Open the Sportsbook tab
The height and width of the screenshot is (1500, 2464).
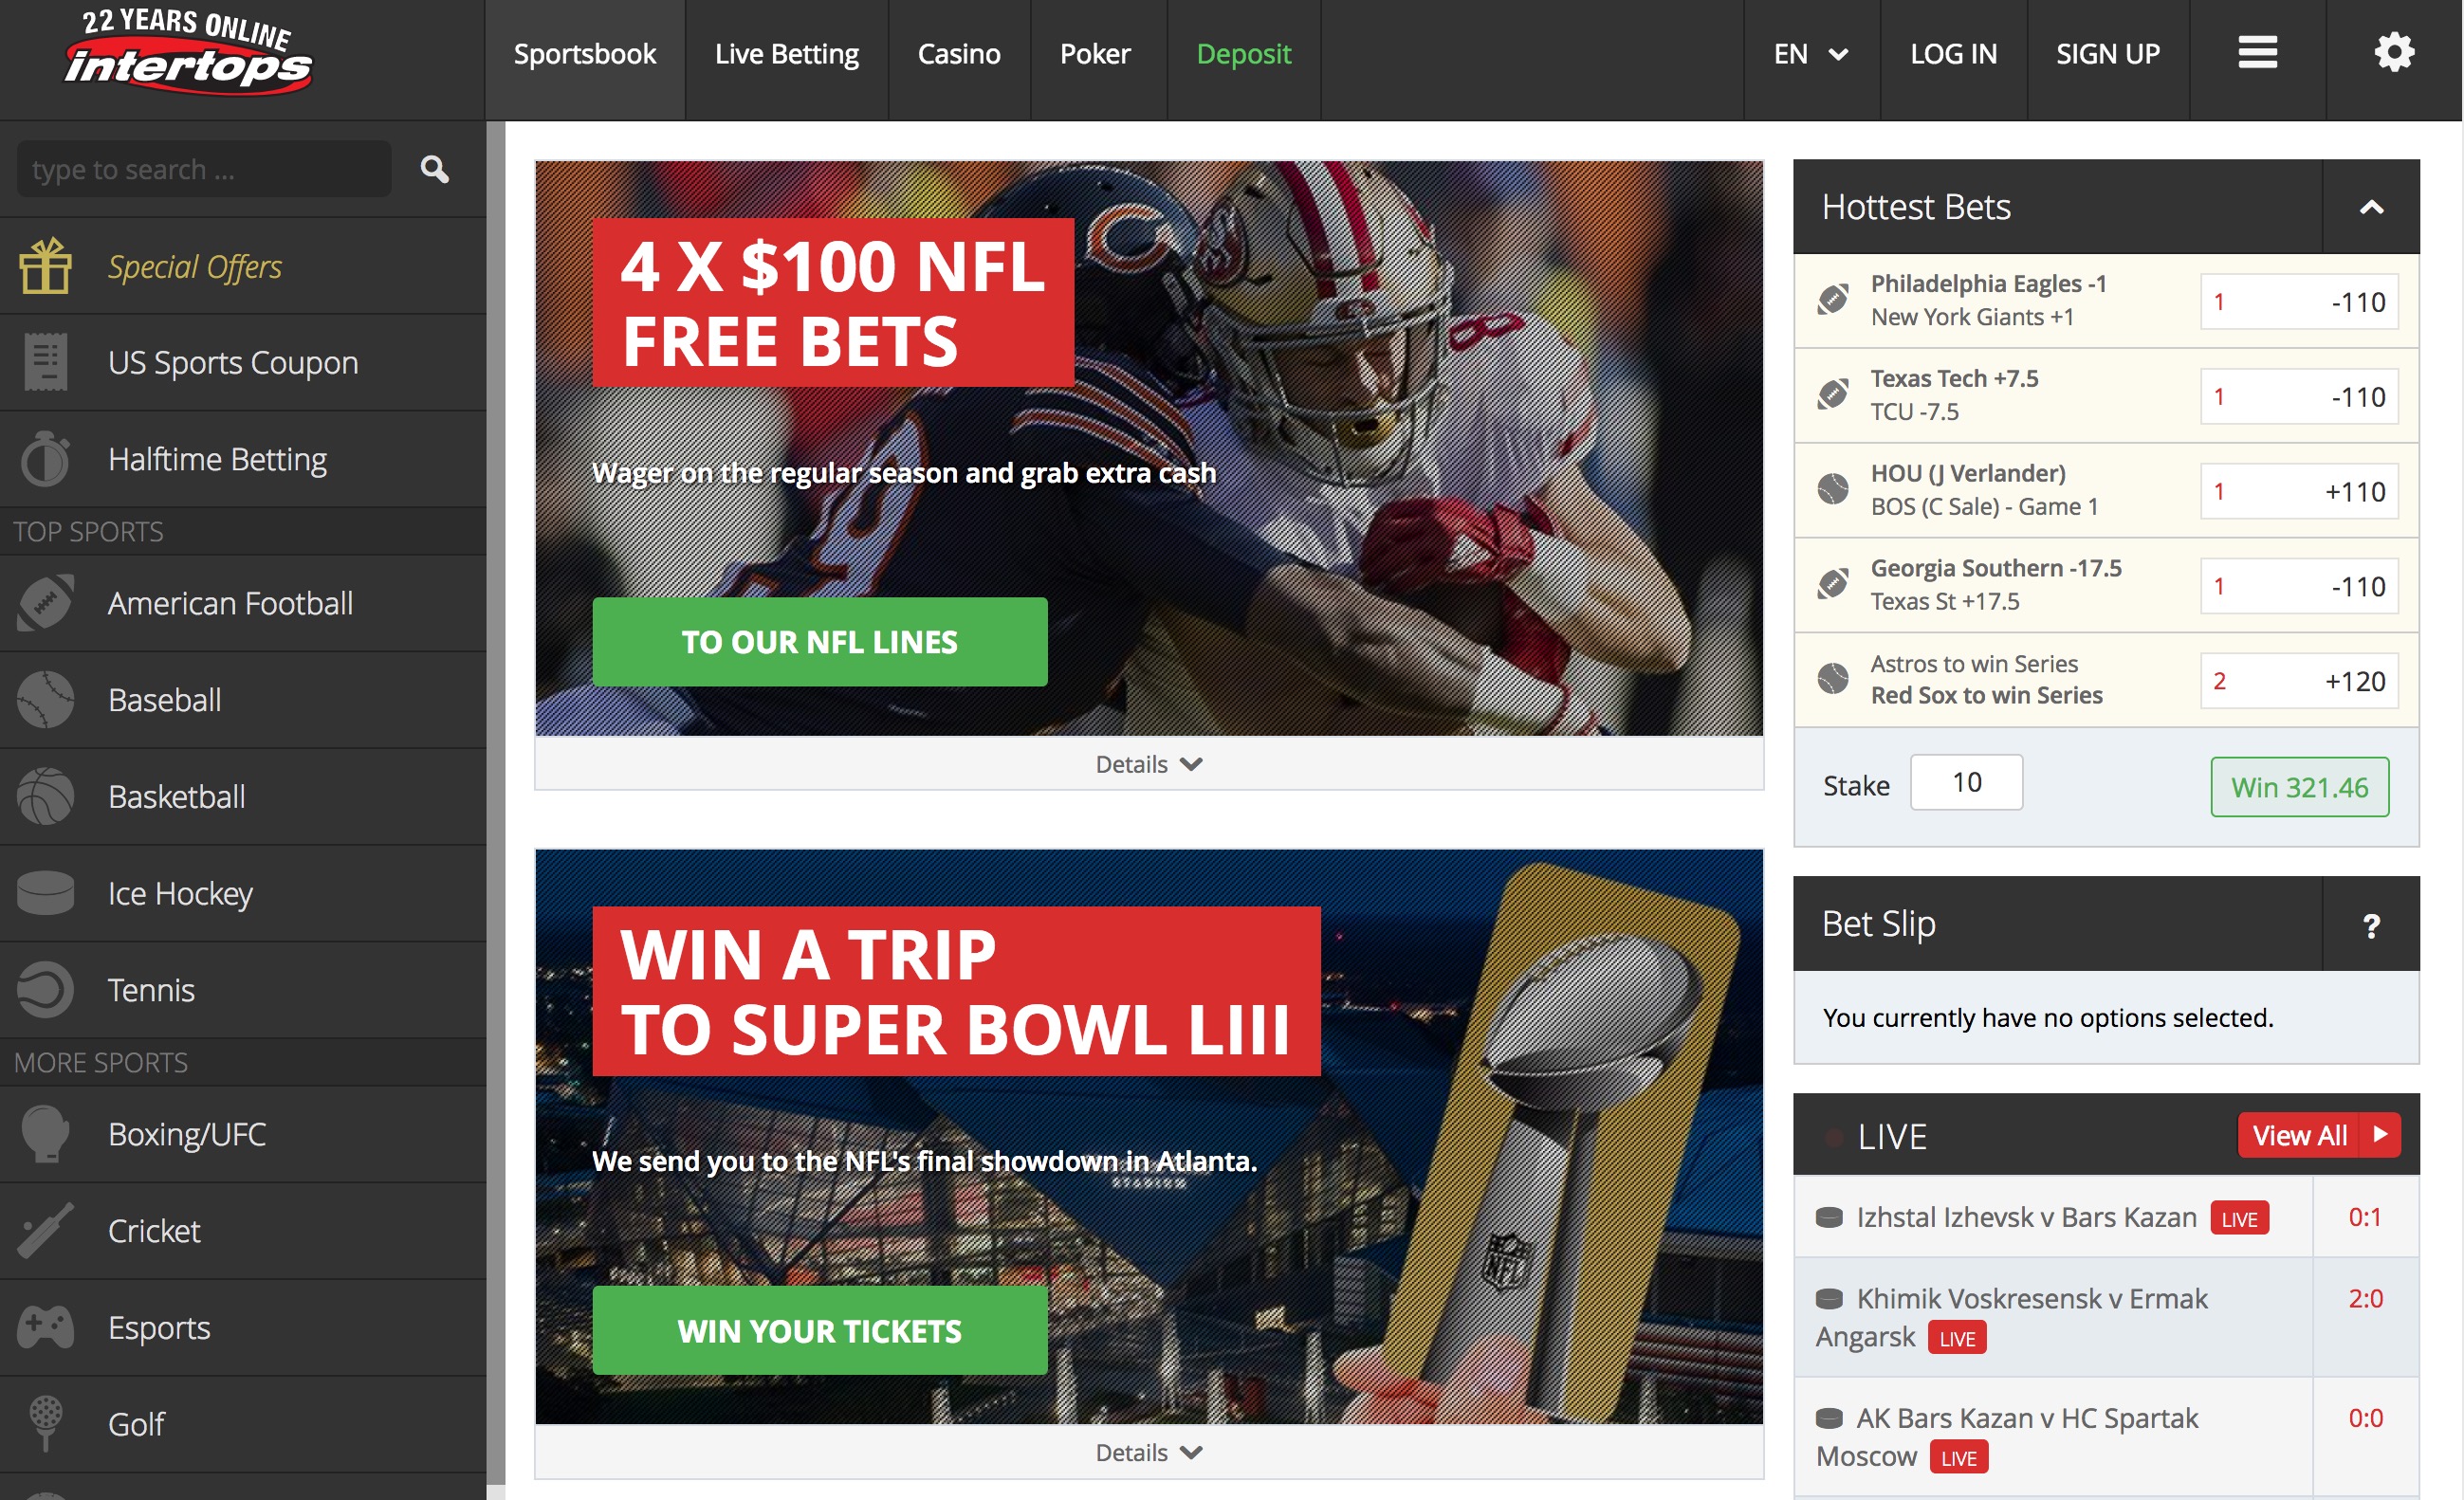tap(586, 53)
